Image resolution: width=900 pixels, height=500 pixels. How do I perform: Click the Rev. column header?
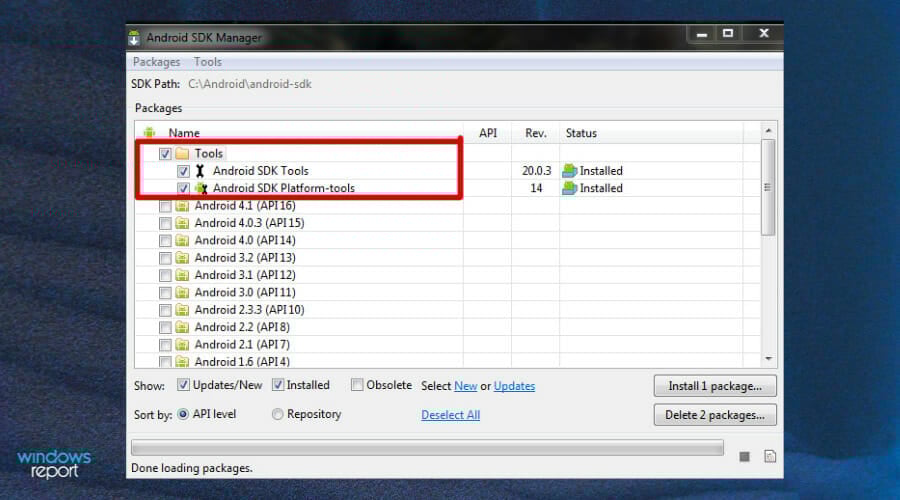tap(536, 133)
